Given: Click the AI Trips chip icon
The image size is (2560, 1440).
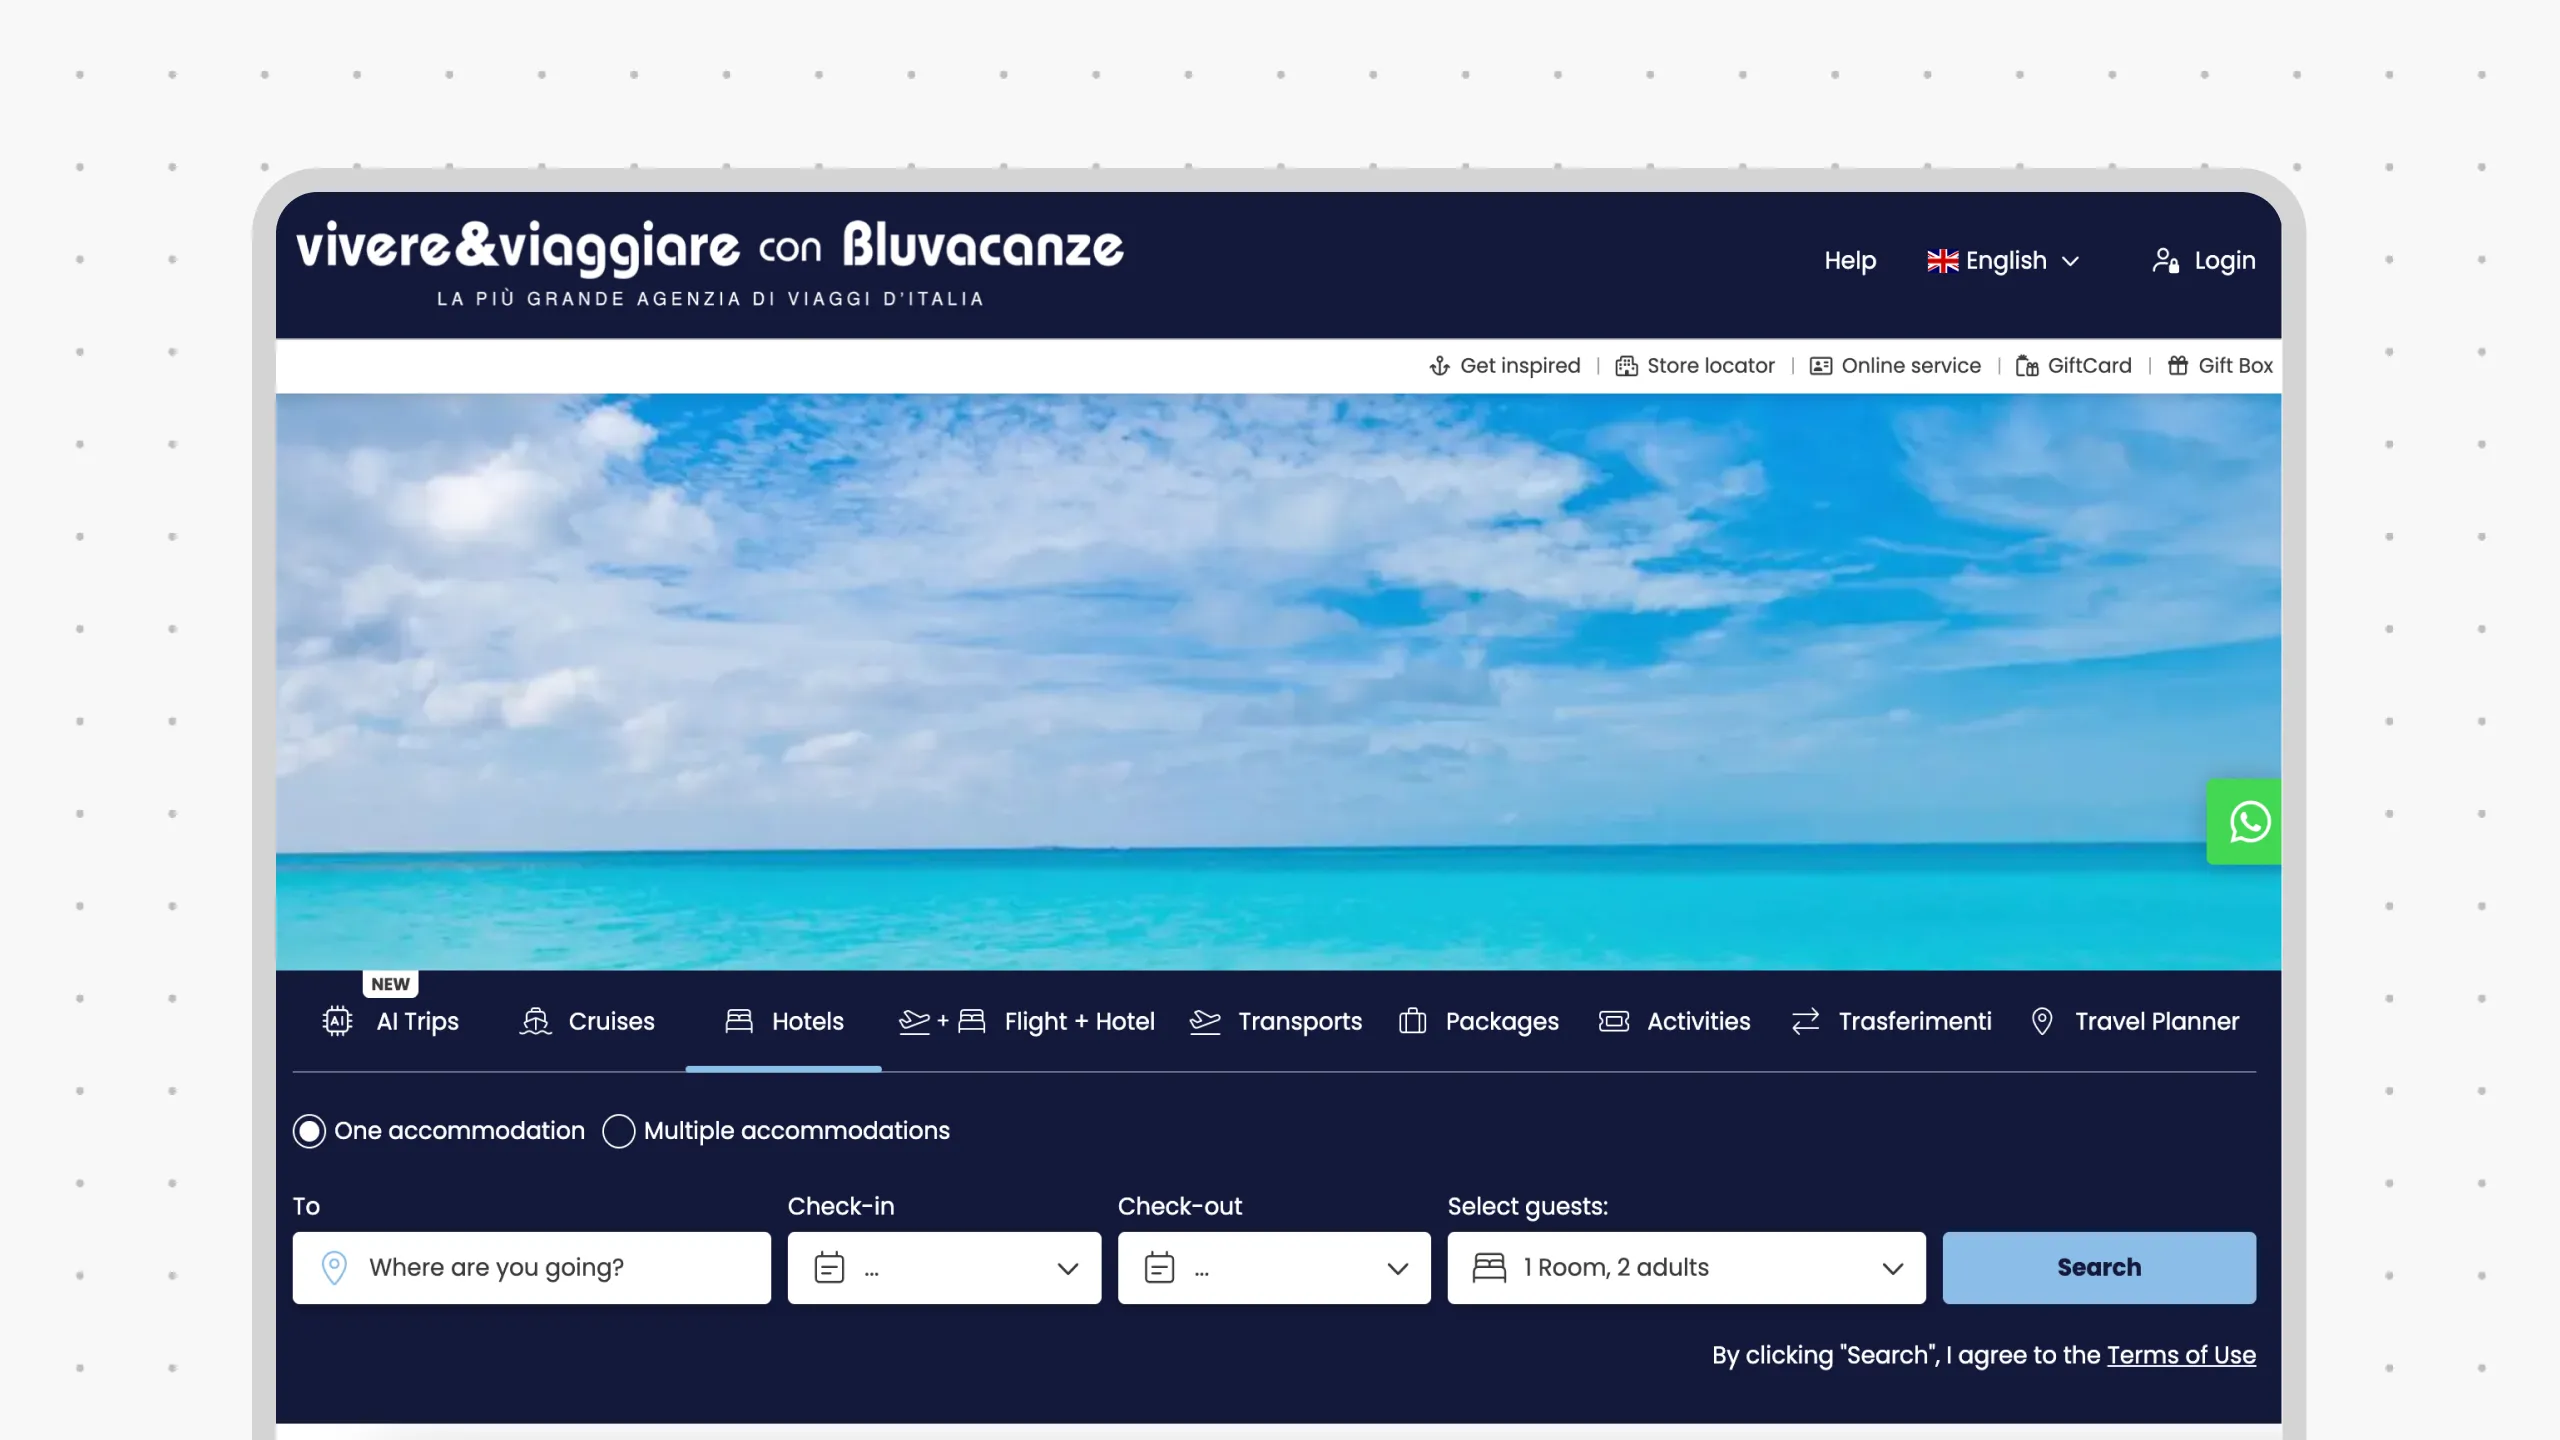Looking at the screenshot, I should tap(337, 1021).
